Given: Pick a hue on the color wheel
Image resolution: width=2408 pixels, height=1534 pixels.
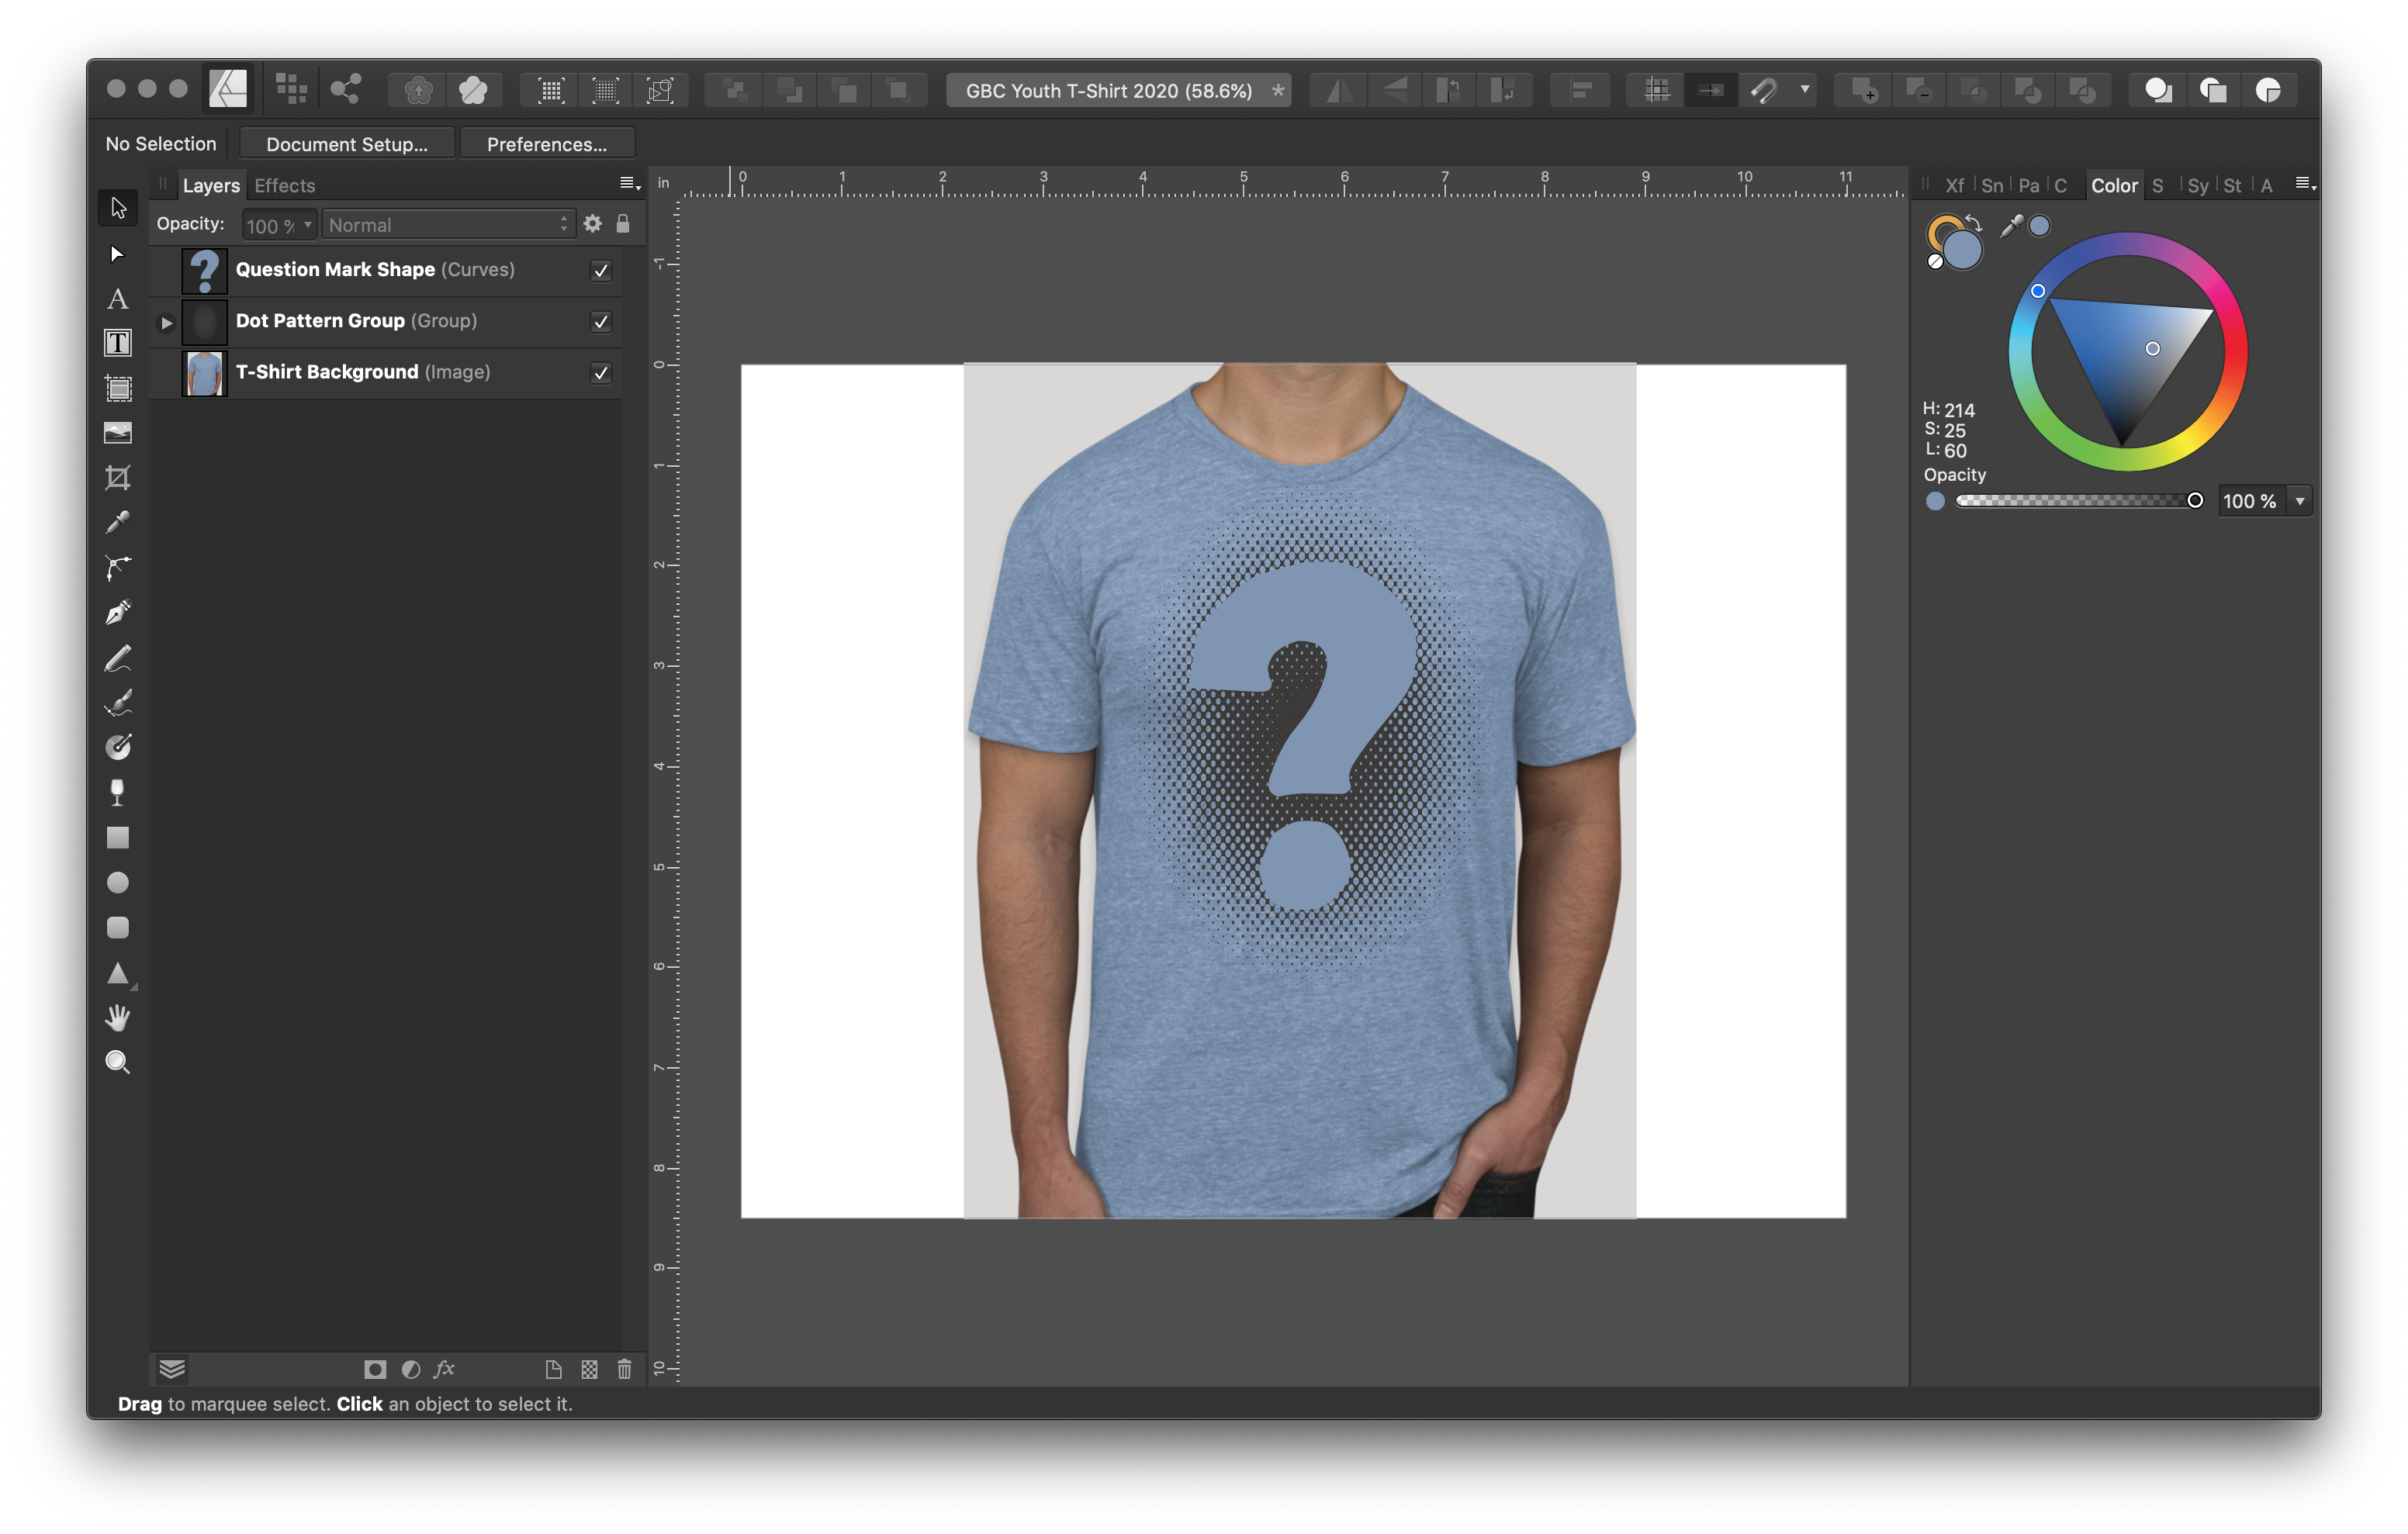Looking at the screenshot, I should [x=2040, y=290].
